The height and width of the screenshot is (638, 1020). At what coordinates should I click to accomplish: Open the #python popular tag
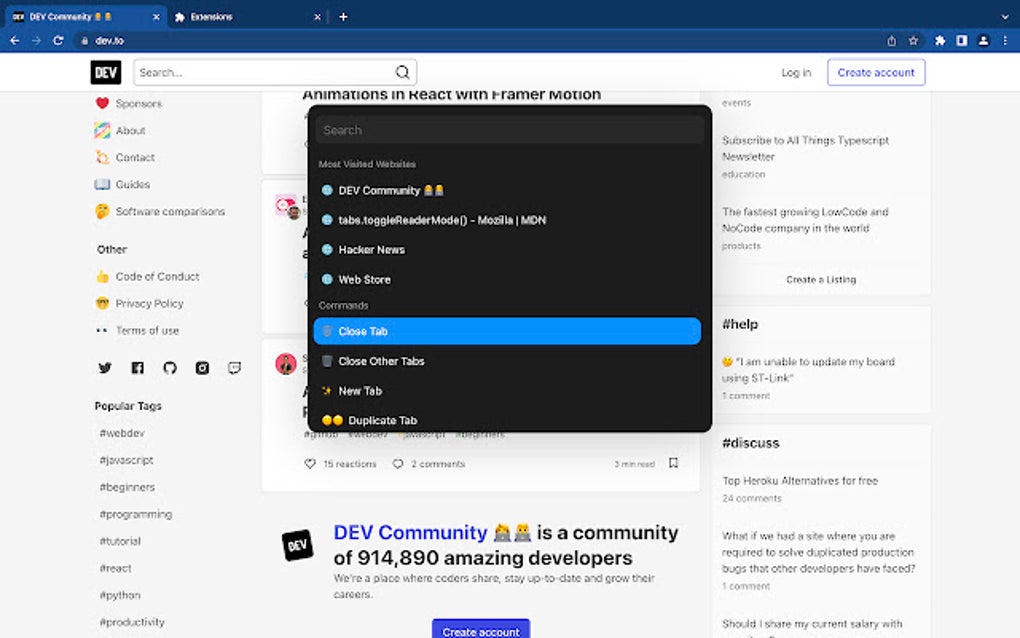pos(120,595)
